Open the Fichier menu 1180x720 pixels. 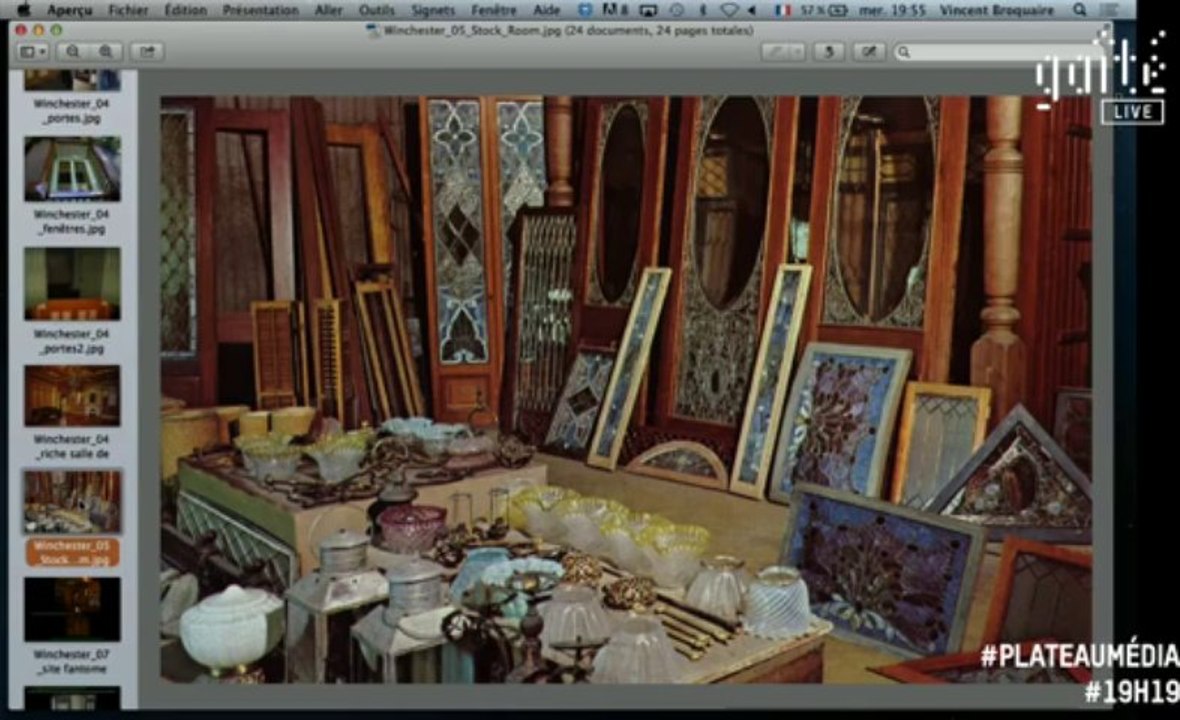(128, 11)
